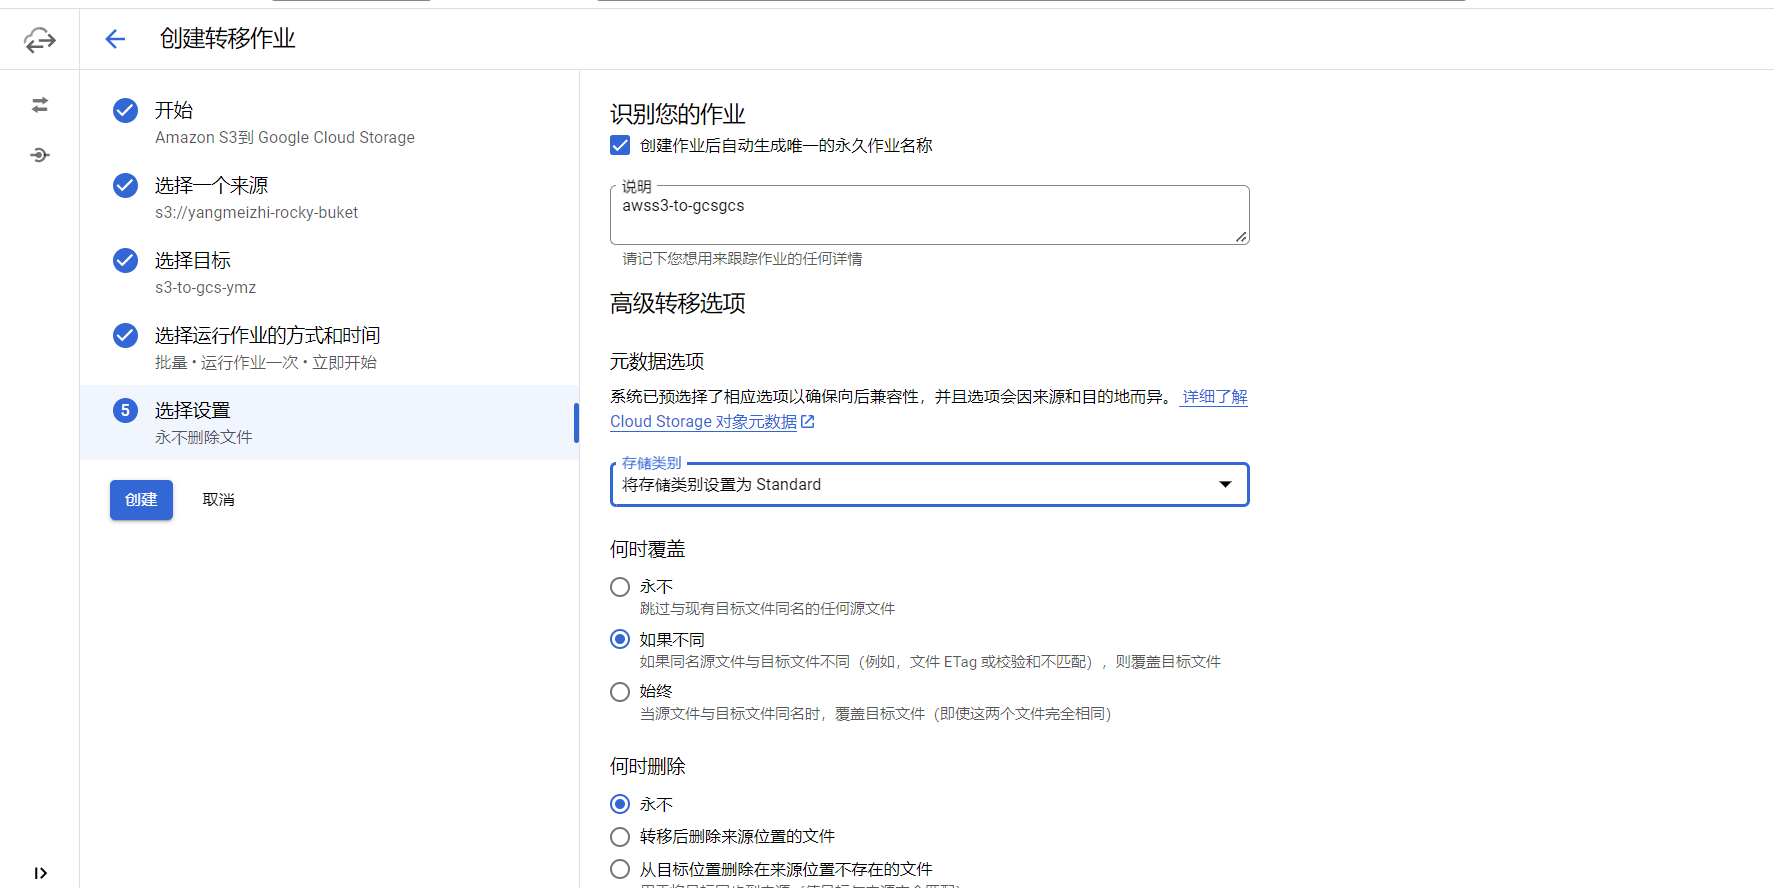Click the 高级转移选项 heading
The image size is (1774, 888).
coord(678,303)
